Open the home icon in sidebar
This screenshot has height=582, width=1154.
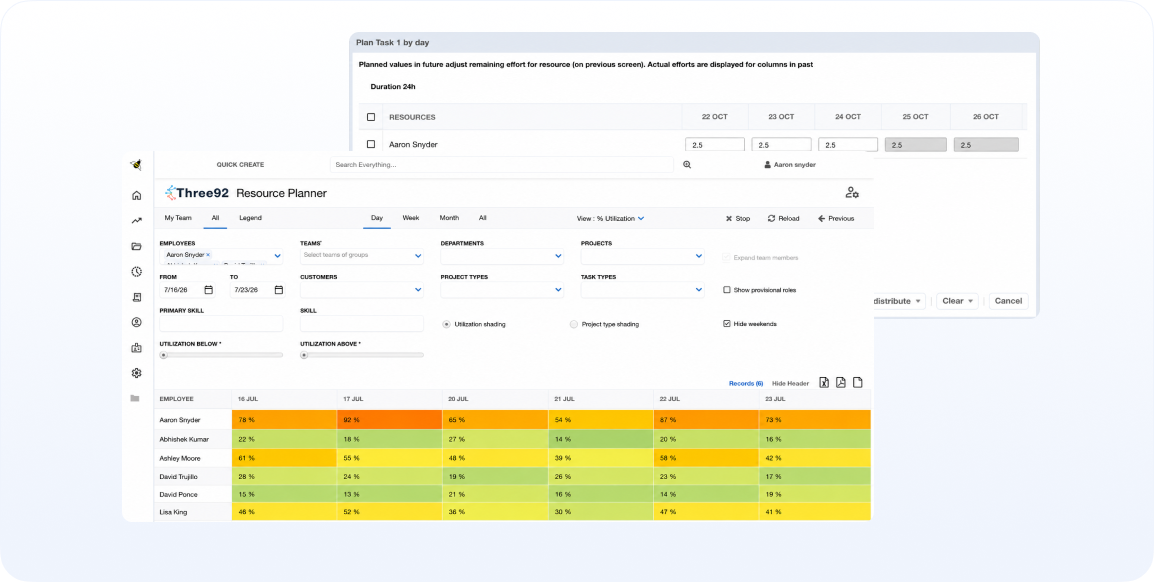tap(136, 196)
